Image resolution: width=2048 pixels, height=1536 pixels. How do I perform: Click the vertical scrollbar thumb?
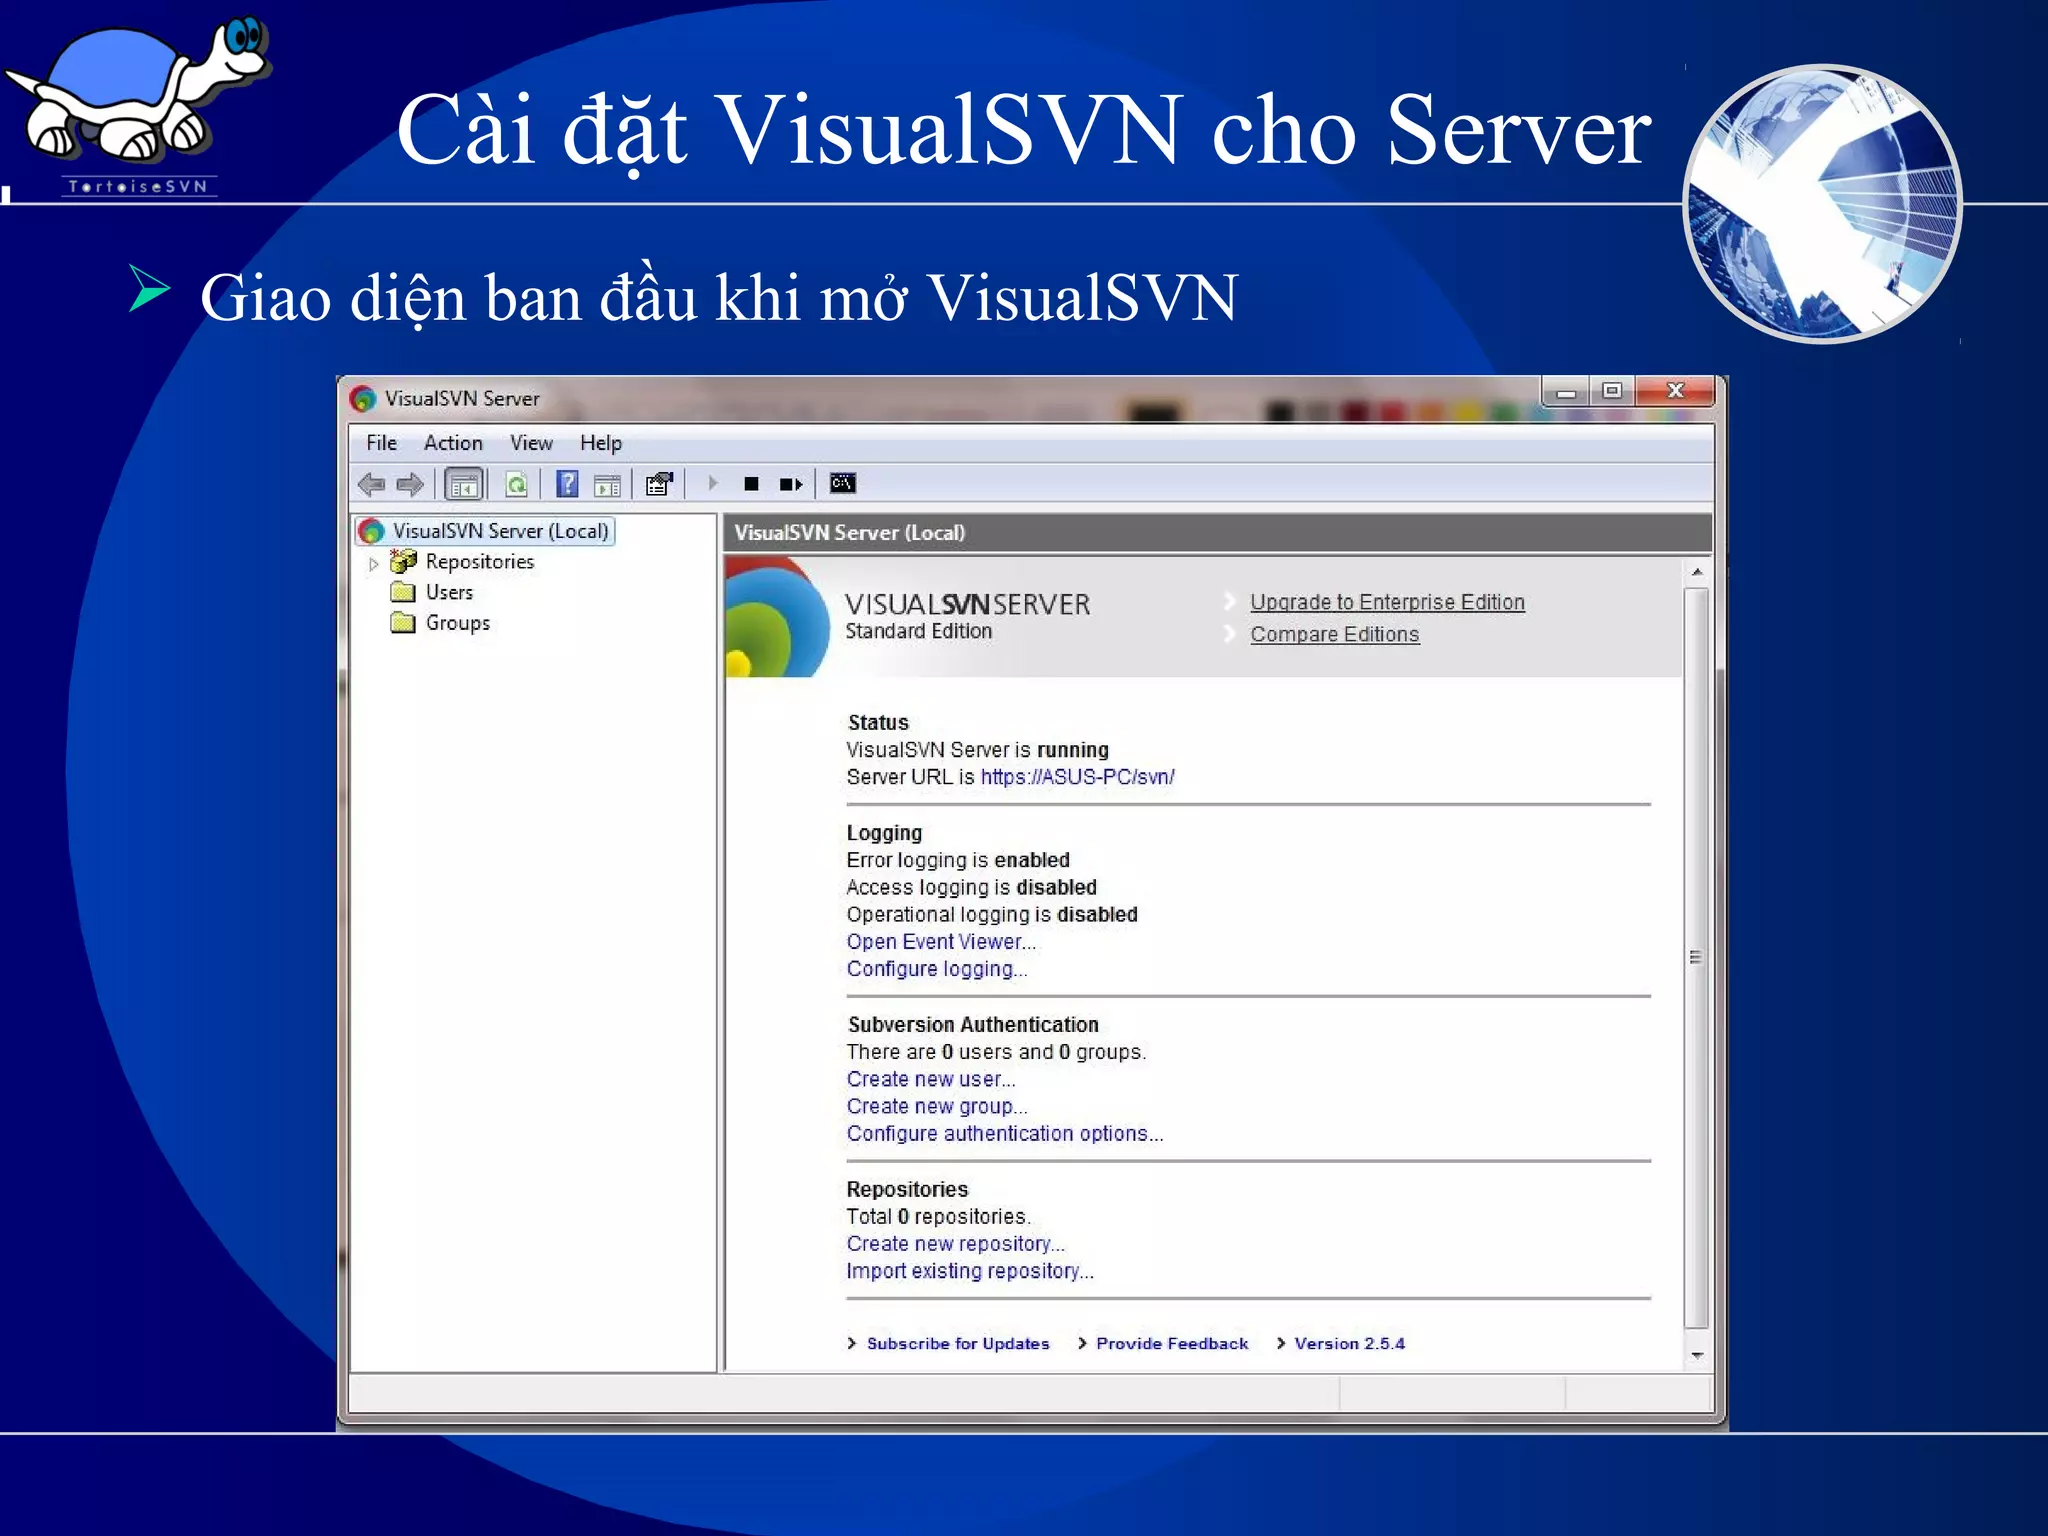pos(1697,957)
